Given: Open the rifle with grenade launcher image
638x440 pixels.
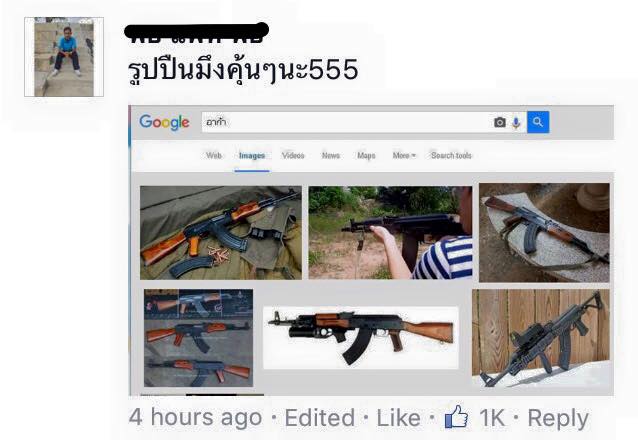Looking at the screenshot, I should [x=361, y=338].
